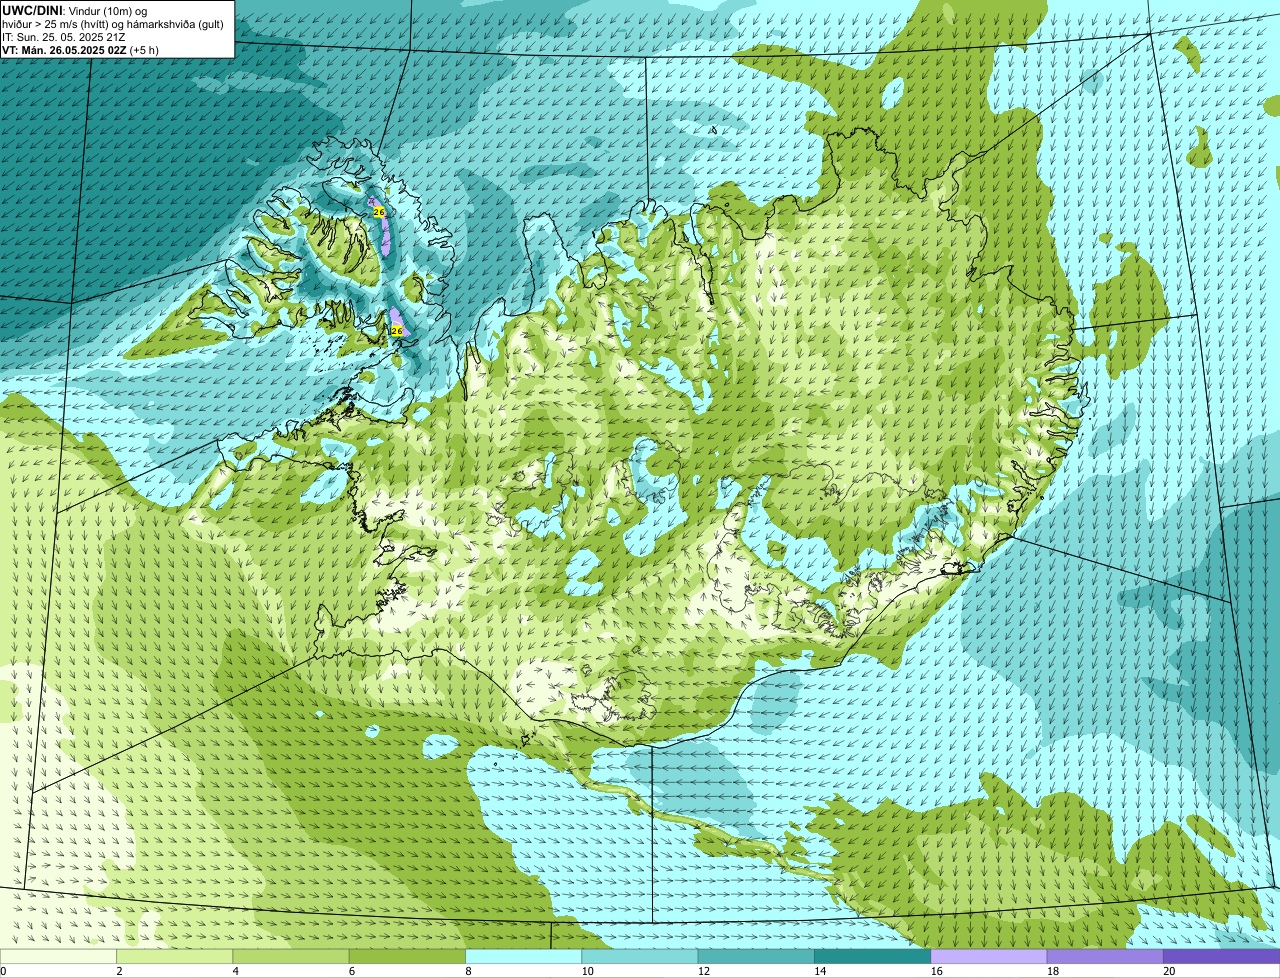Click the legend scale label '8'
Viewport: 1280px width, 978px height.
click(x=467, y=971)
